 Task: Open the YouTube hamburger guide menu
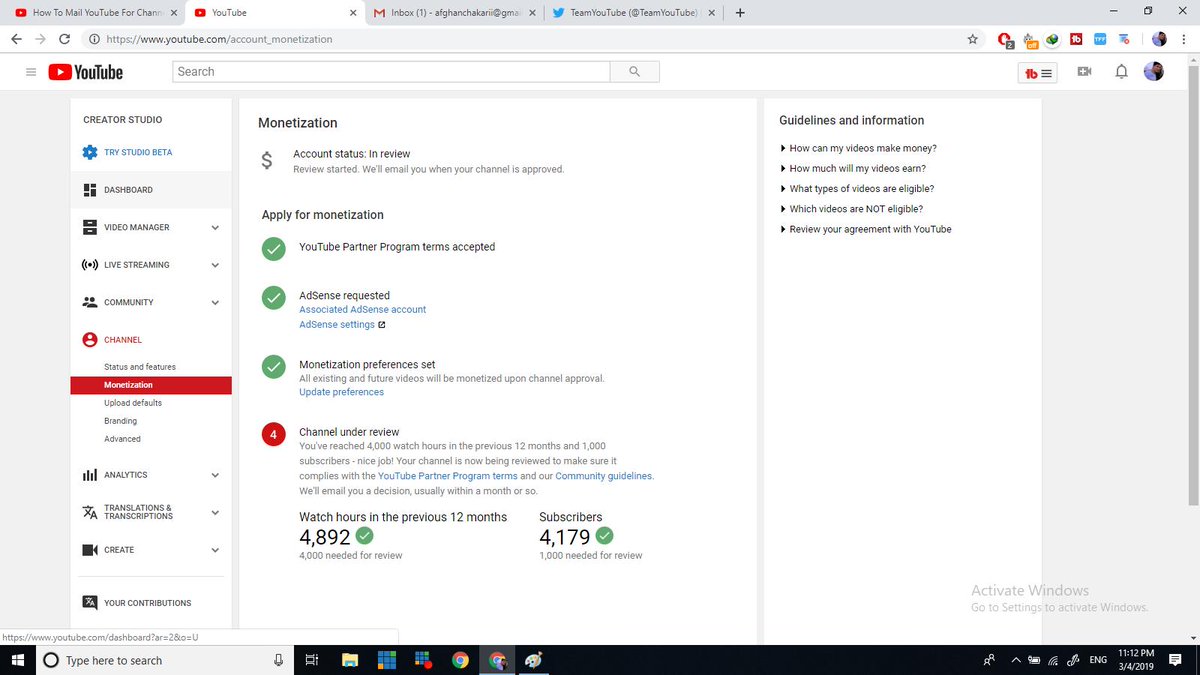(30, 72)
